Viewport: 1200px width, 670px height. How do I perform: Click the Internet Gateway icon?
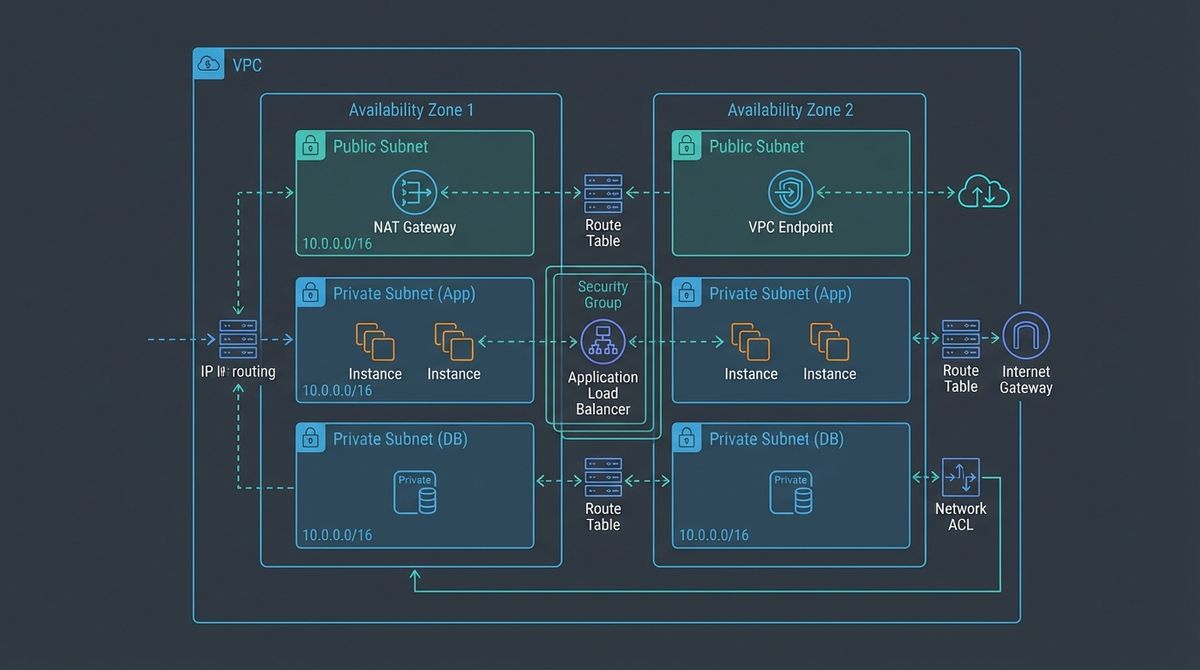1026,337
